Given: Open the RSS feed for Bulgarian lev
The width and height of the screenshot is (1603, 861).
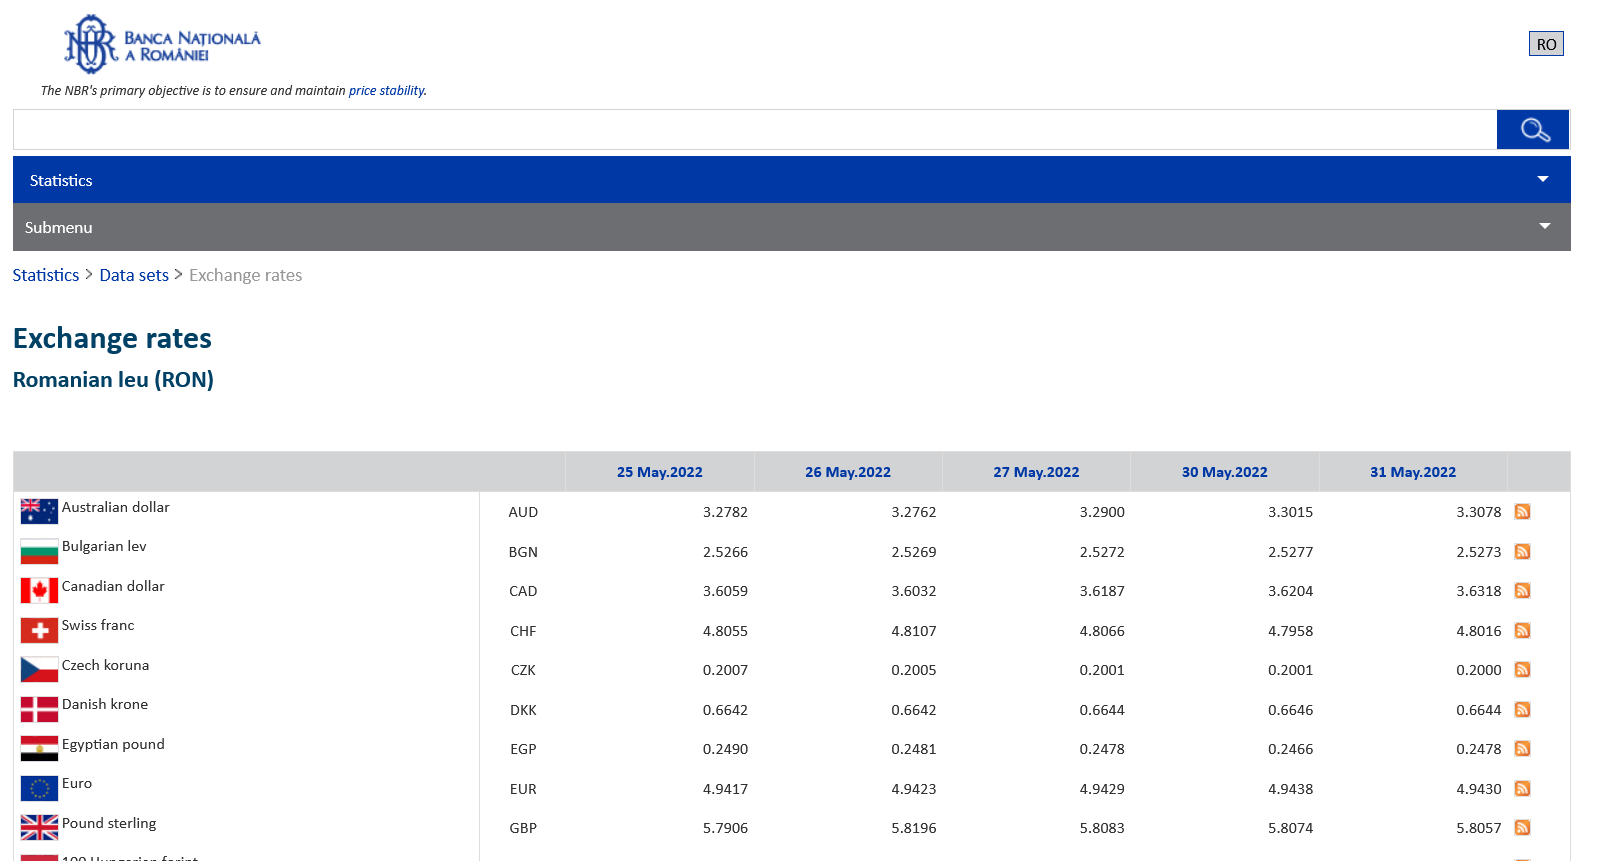Looking at the screenshot, I should click(1522, 552).
